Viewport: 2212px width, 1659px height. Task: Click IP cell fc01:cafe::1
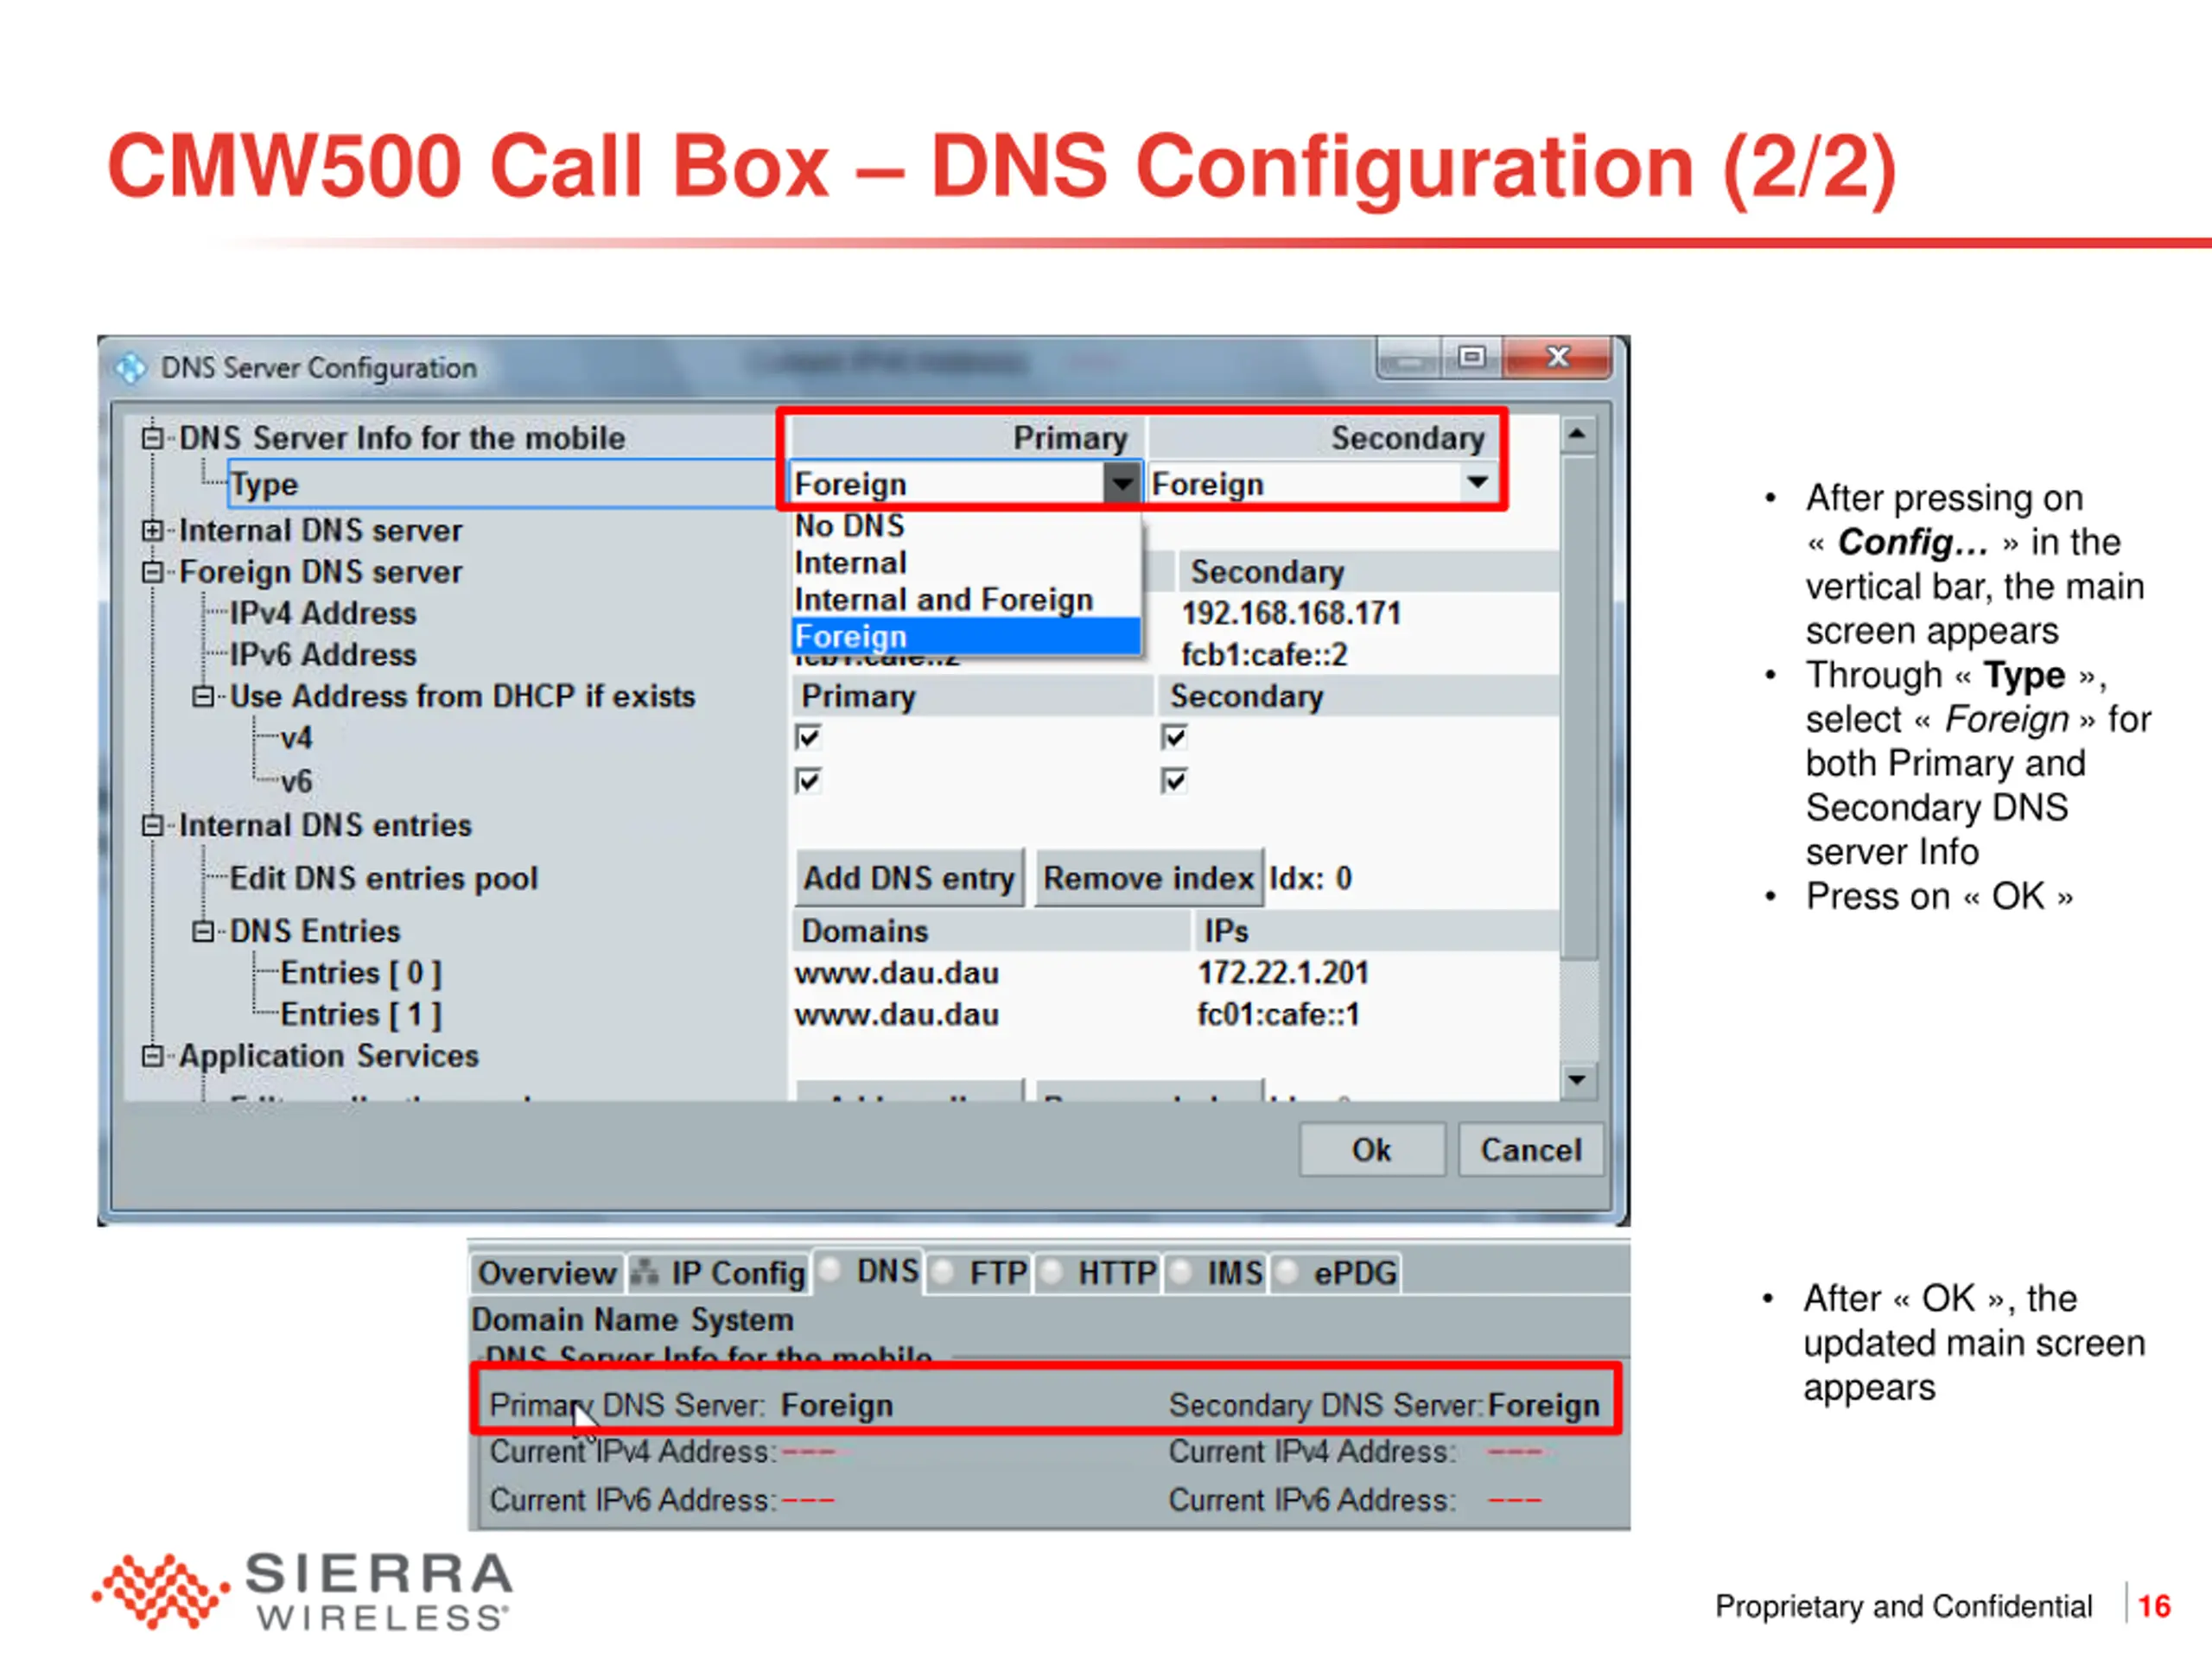click(1278, 1015)
